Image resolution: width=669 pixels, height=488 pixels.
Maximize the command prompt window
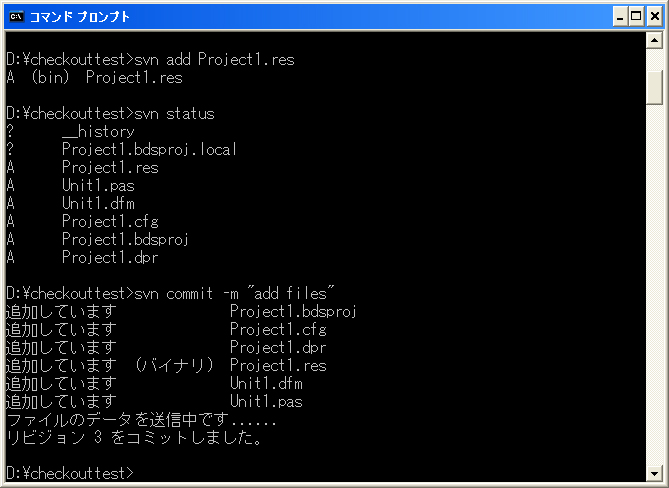click(x=636, y=17)
